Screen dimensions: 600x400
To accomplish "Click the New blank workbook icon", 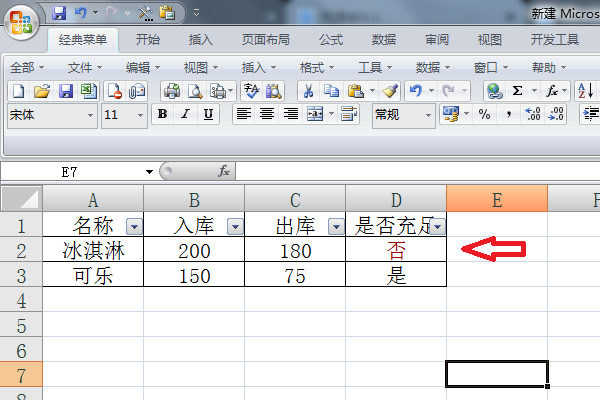I will click(18, 91).
